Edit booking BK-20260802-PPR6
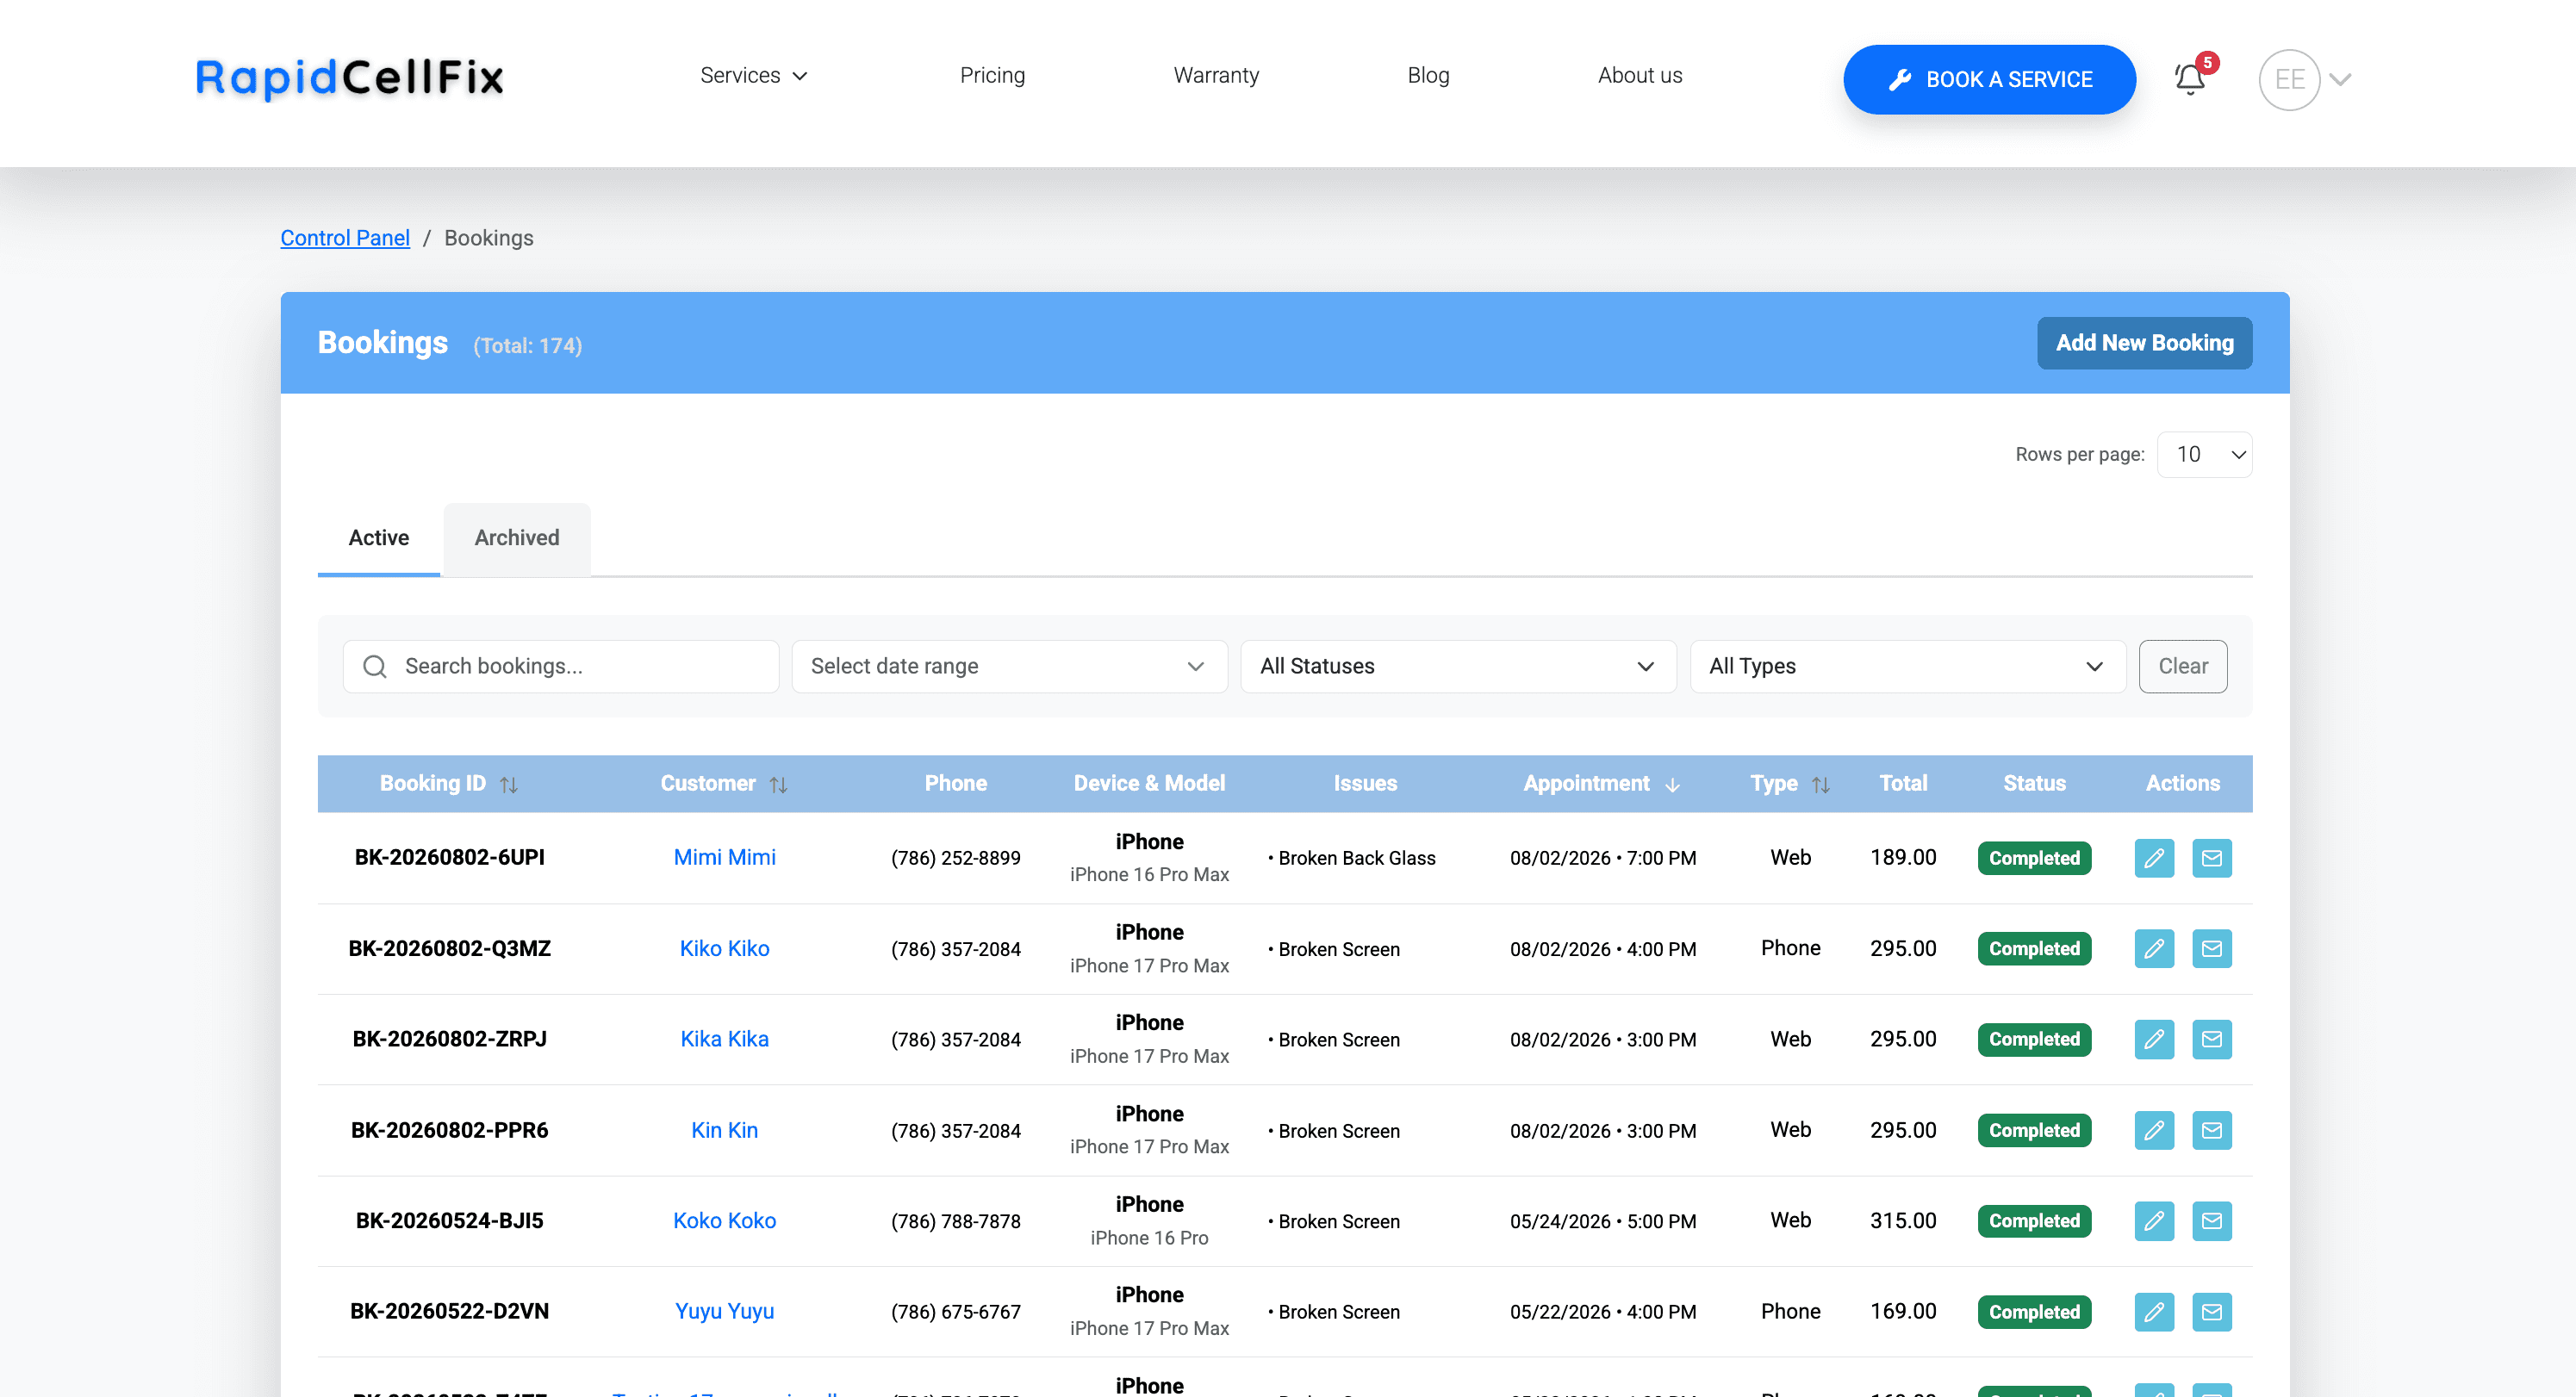 tap(2154, 1130)
